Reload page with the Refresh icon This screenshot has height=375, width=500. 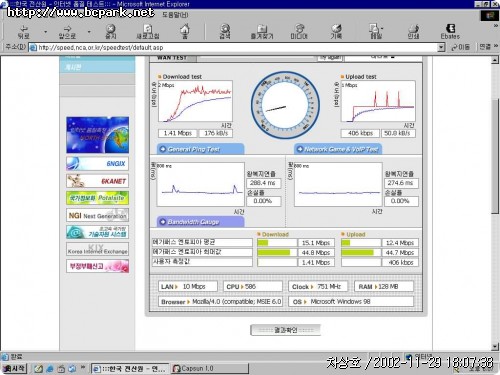tap(148, 31)
